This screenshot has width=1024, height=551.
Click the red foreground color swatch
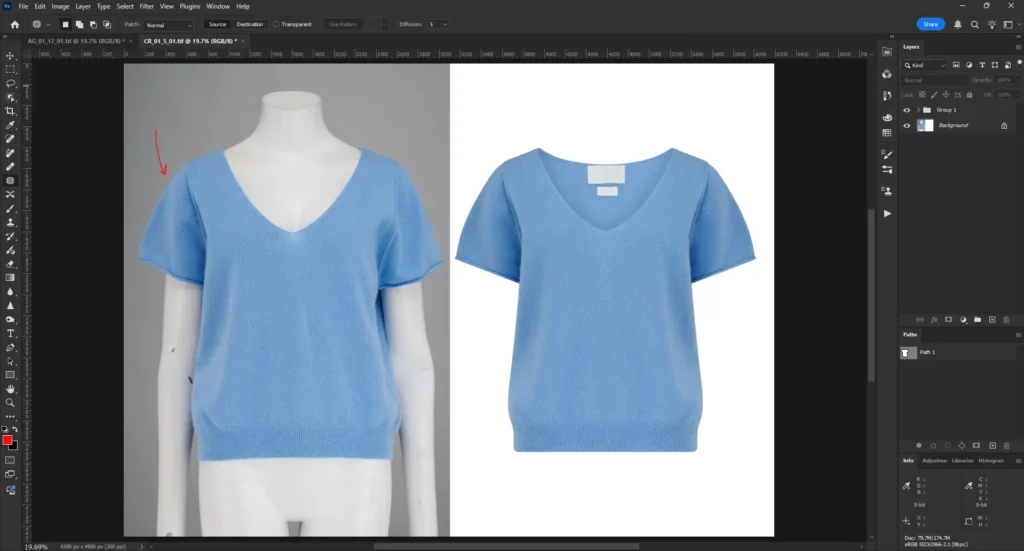[x=8, y=440]
